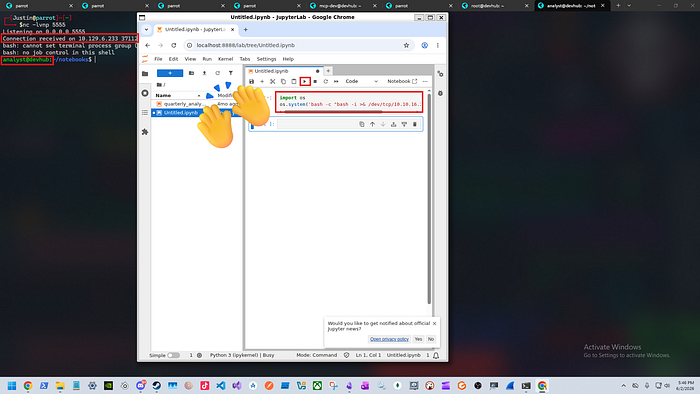Move the active cell up
This screenshot has height=394, width=700.
coord(372,124)
